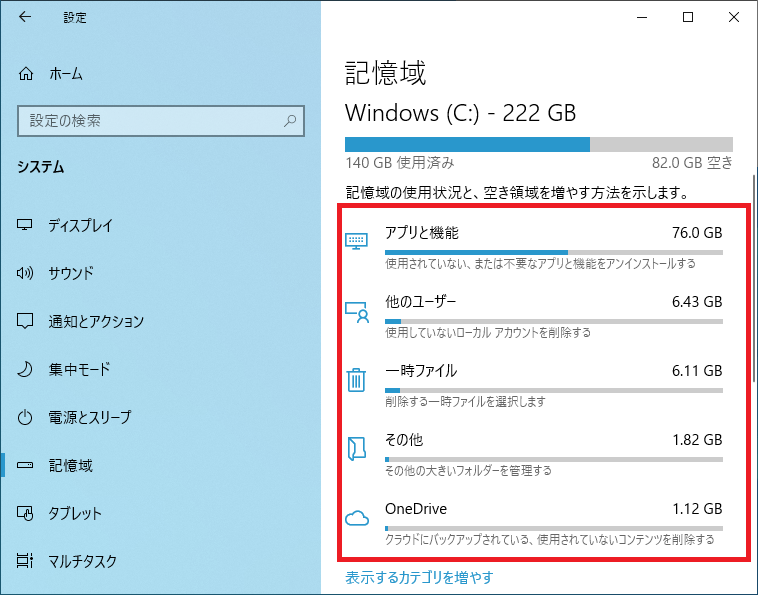Click the ホーム house icon
The image size is (758, 595).
(26, 74)
